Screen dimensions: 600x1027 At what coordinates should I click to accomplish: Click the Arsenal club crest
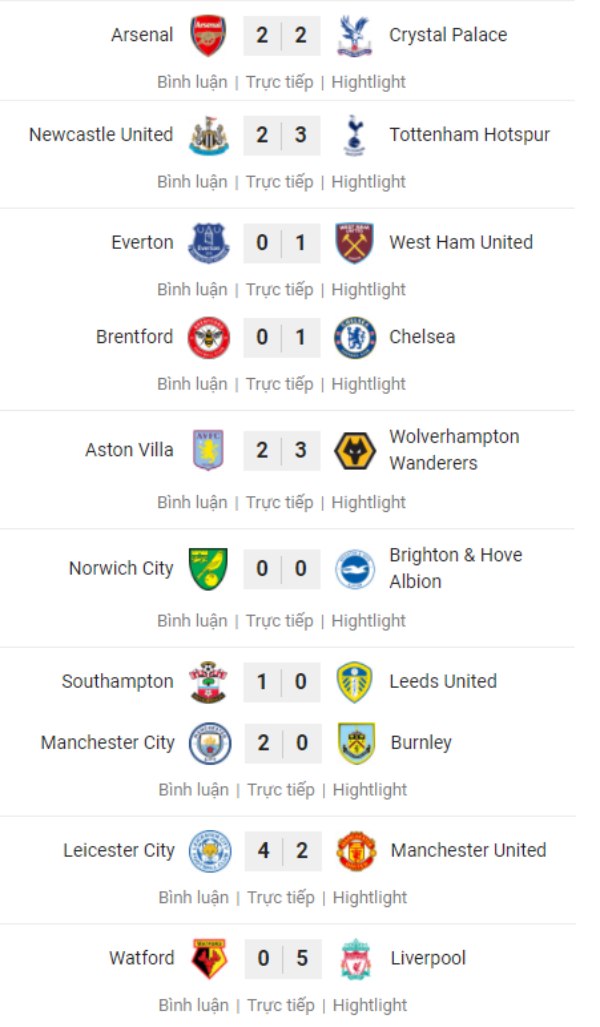209,35
